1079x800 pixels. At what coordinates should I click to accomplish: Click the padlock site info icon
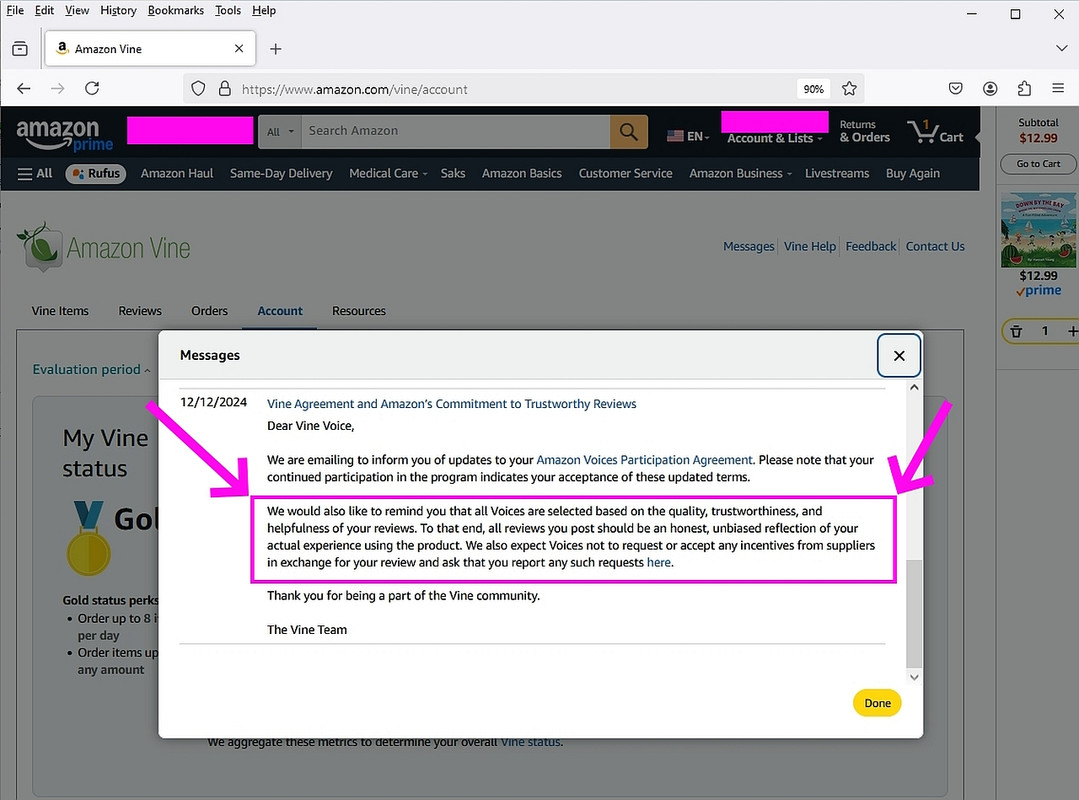(224, 89)
